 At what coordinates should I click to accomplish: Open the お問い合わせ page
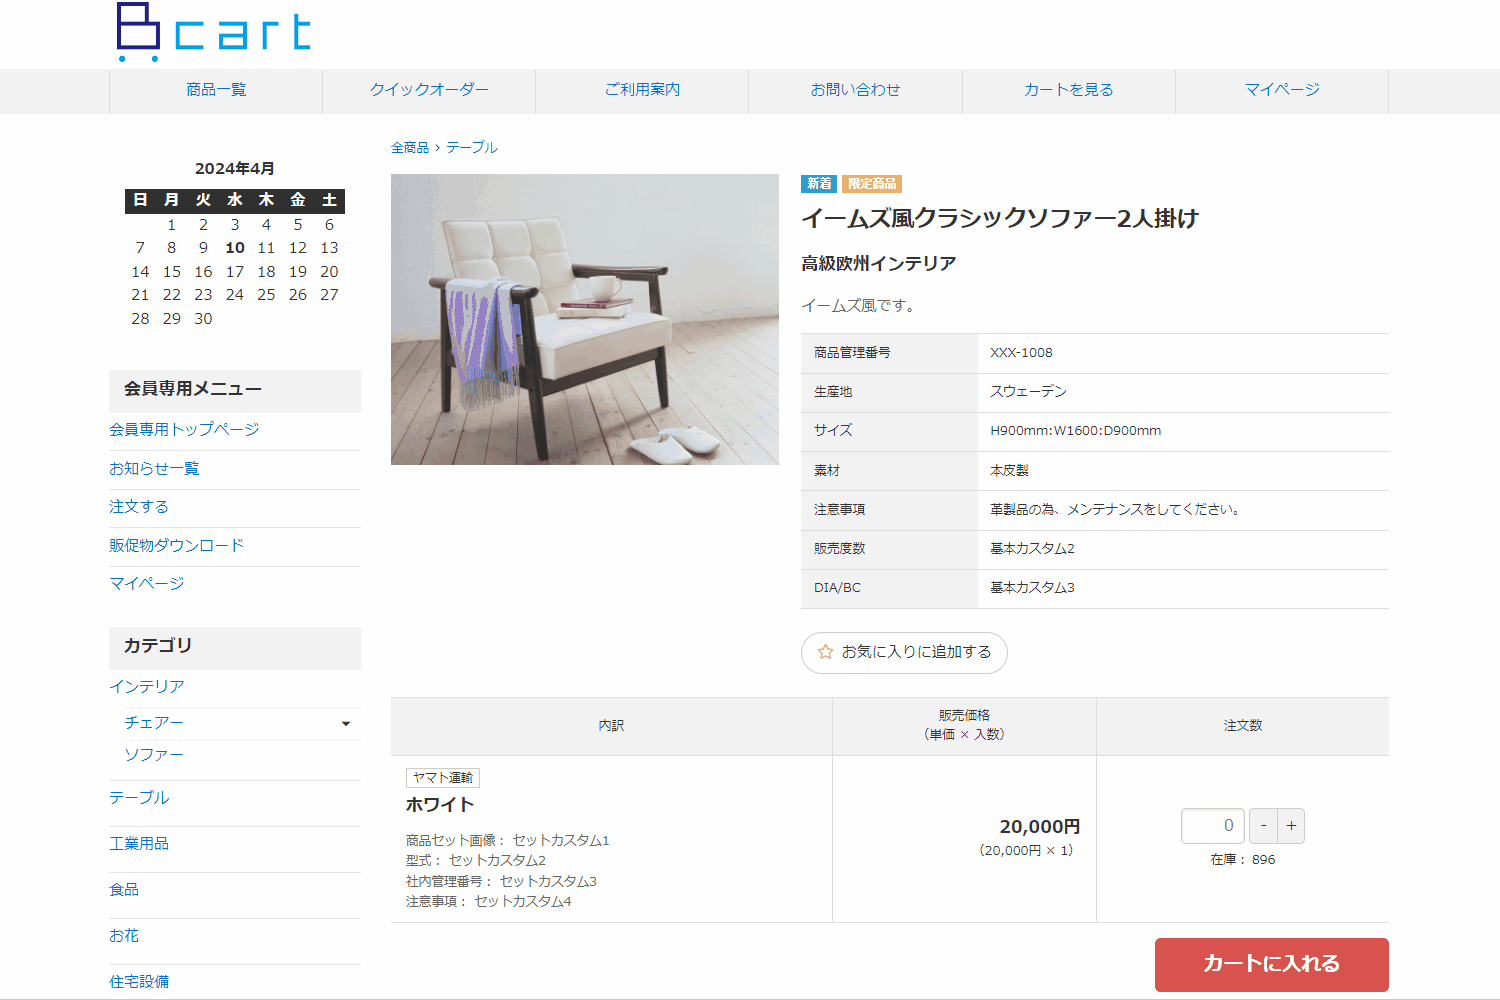click(854, 89)
